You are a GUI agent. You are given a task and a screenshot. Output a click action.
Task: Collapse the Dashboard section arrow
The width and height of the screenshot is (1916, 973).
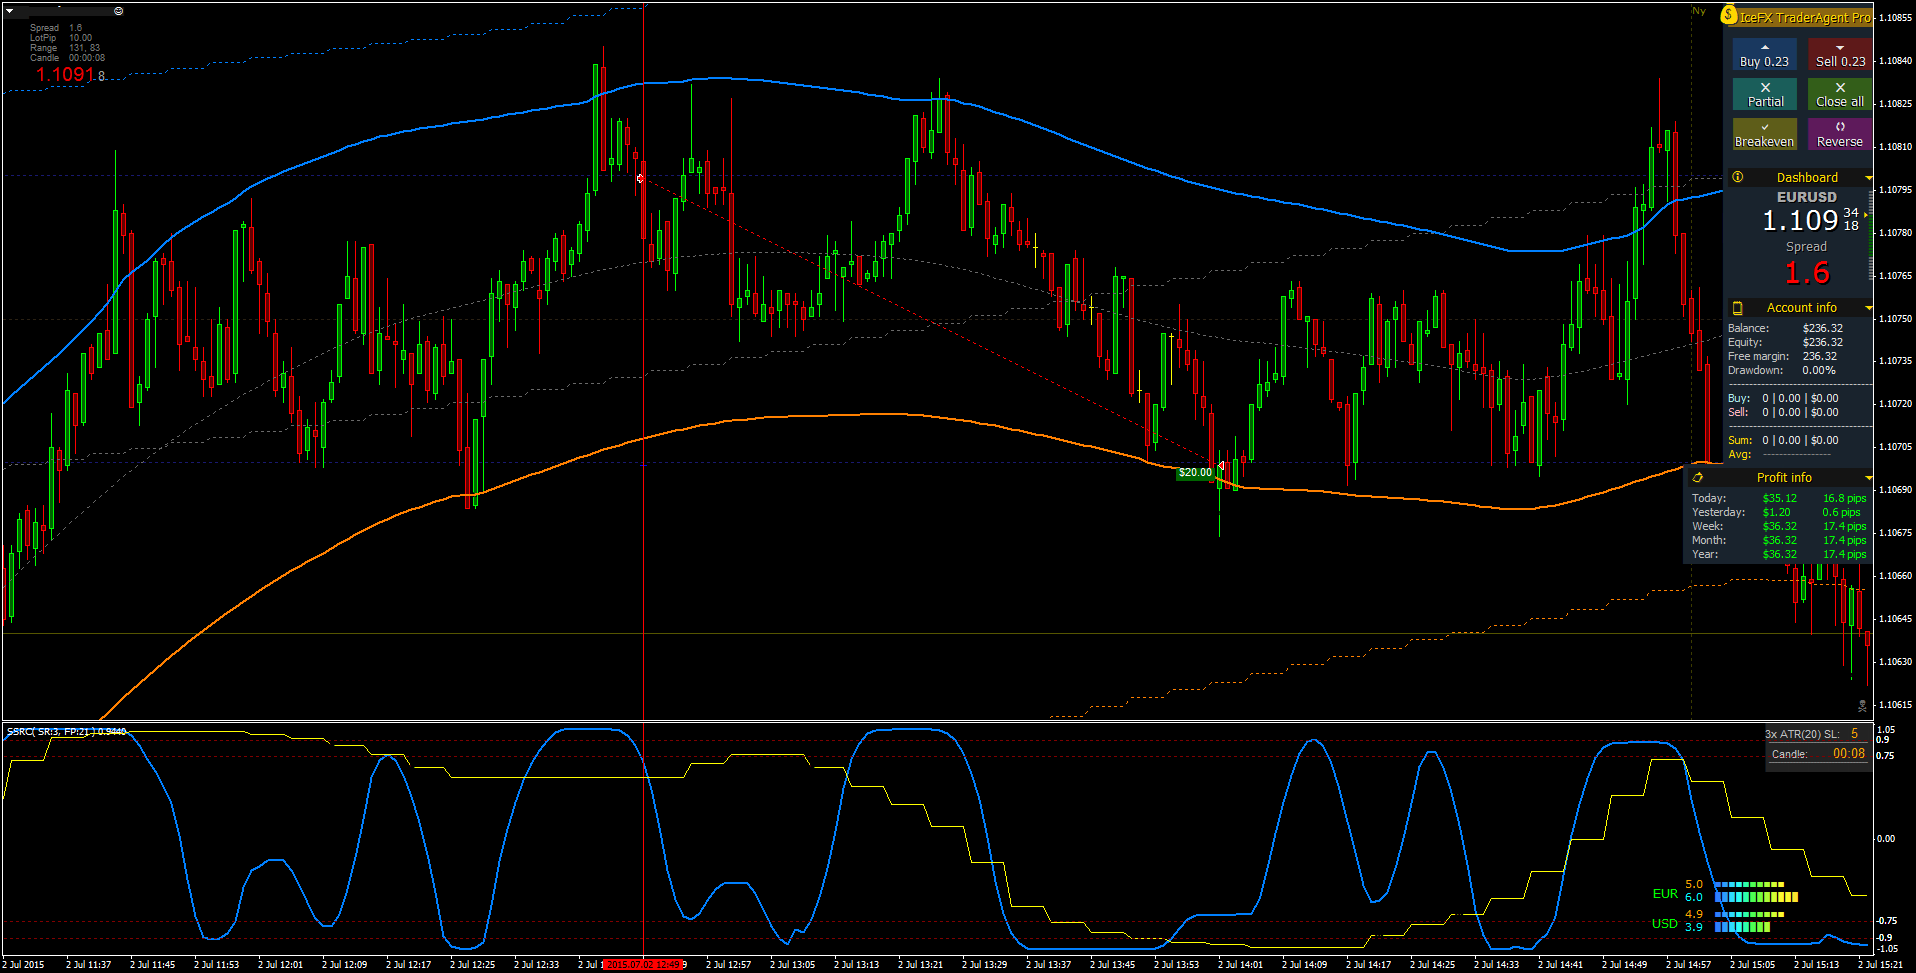(x=1868, y=178)
